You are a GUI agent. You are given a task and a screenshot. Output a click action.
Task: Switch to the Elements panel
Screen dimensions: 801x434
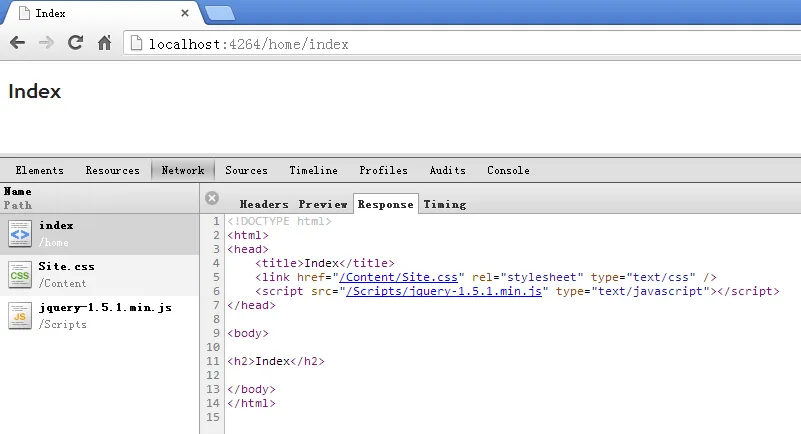click(39, 171)
